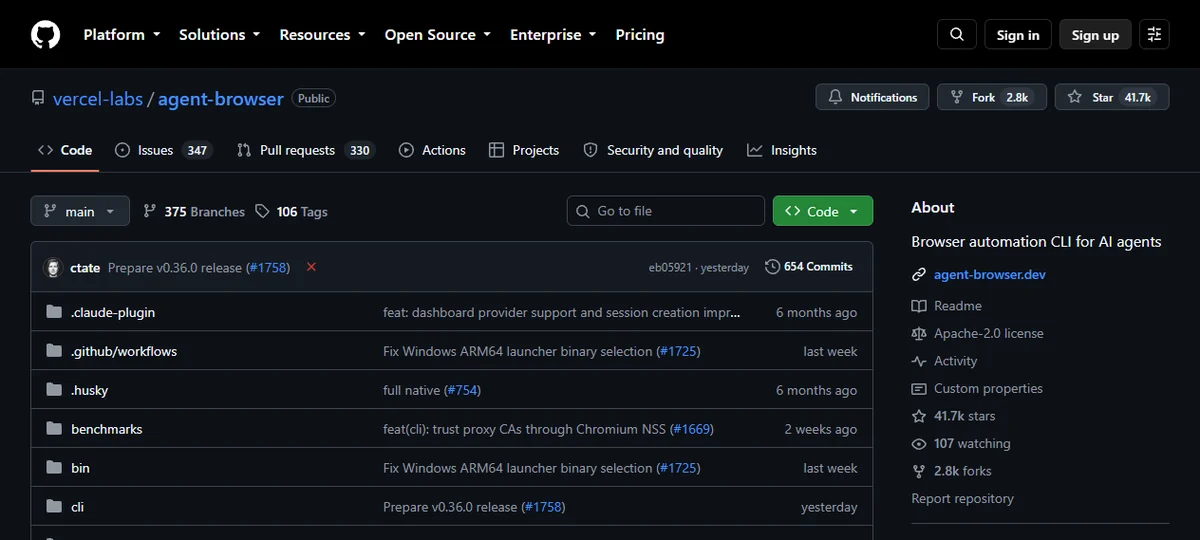Click the Sign up button
Screen dimensions: 1200x540
point(1095,34)
